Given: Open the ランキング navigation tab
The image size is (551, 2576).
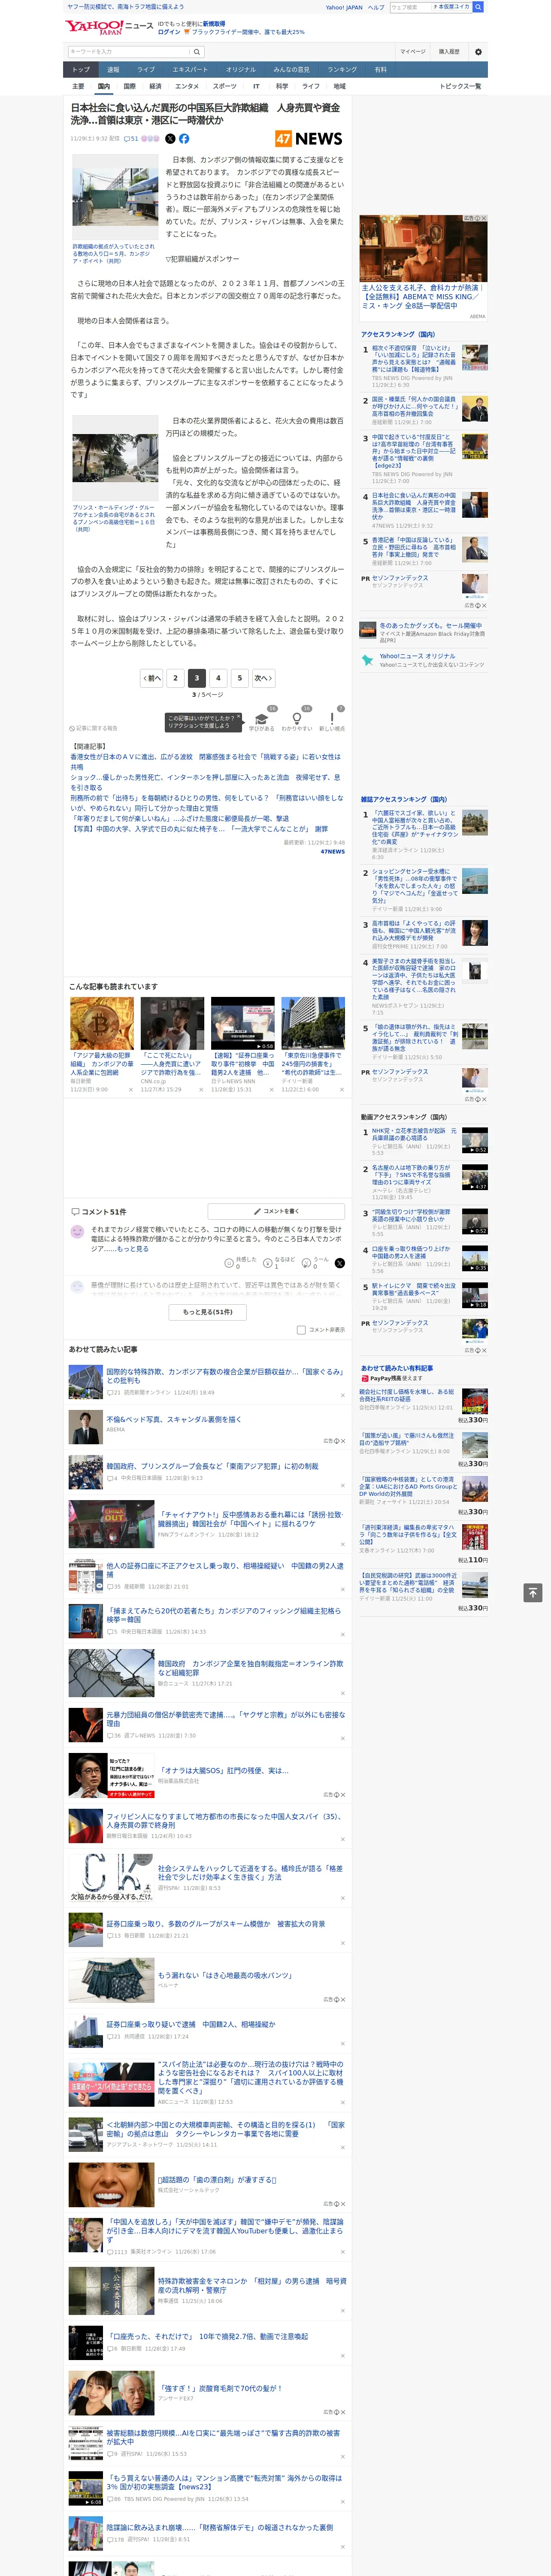Looking at the screenshot, I should 342,70.
